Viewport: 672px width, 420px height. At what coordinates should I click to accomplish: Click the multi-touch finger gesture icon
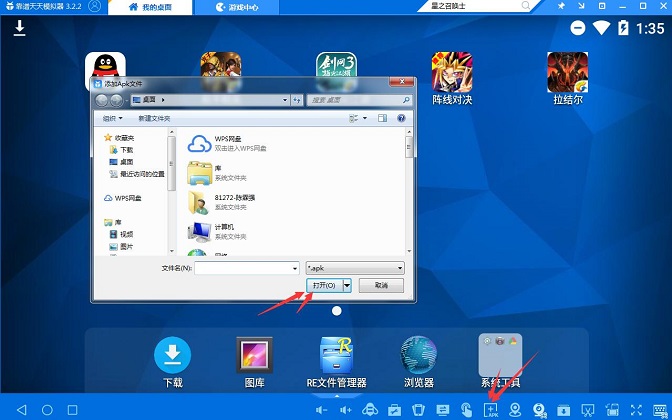tap(467, 410)
